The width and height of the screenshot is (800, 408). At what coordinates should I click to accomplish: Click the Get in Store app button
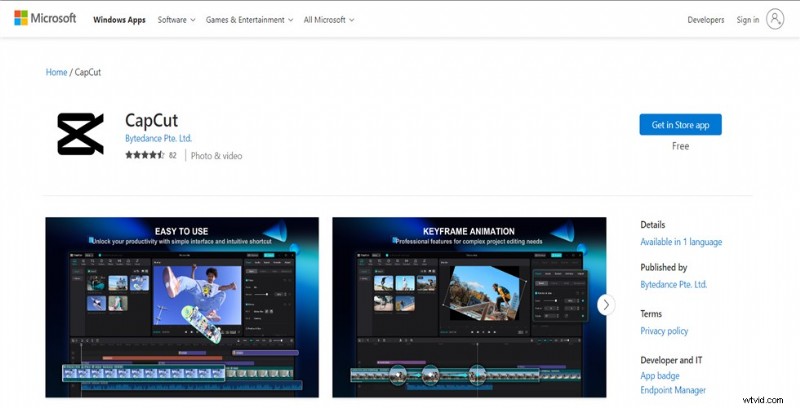coord(680,124)
